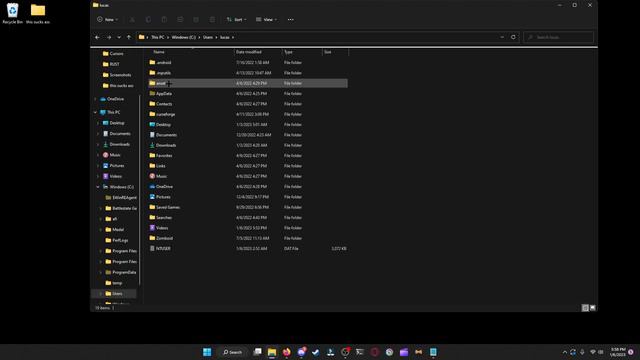Expand the OneDrive node in navigation pane

pos(96,99)
